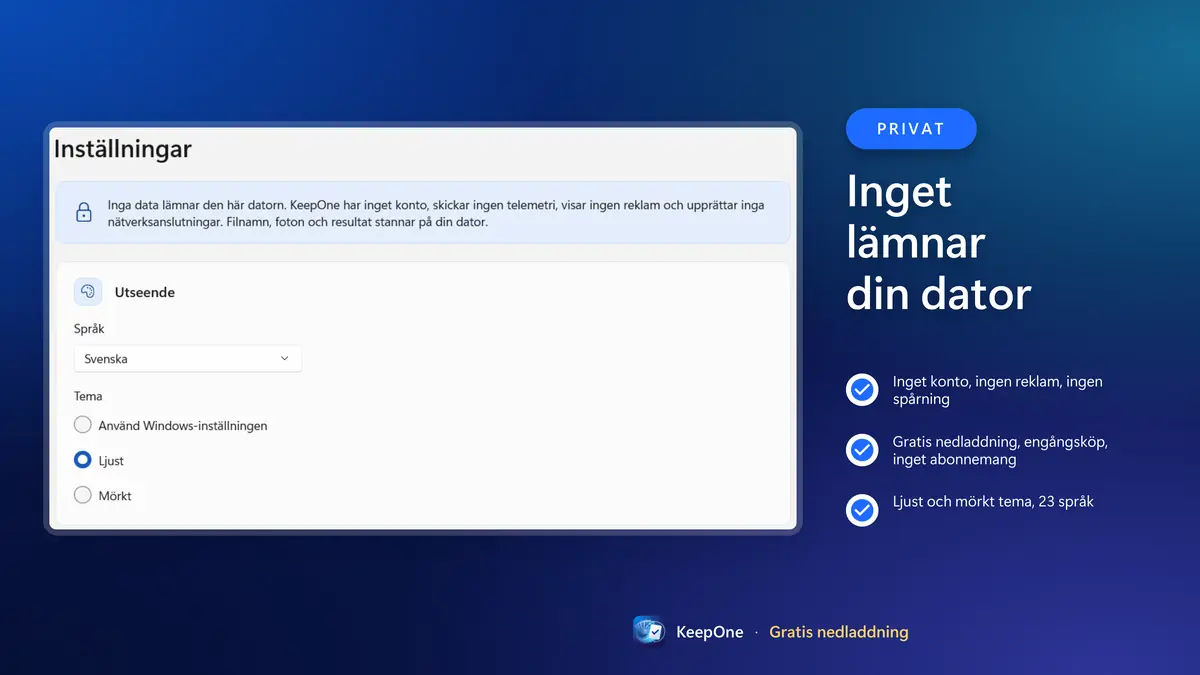This screenshot has width=1200, height=675.
Task: Click the padlock icon in the privacy notice
Action: point(84,213)
